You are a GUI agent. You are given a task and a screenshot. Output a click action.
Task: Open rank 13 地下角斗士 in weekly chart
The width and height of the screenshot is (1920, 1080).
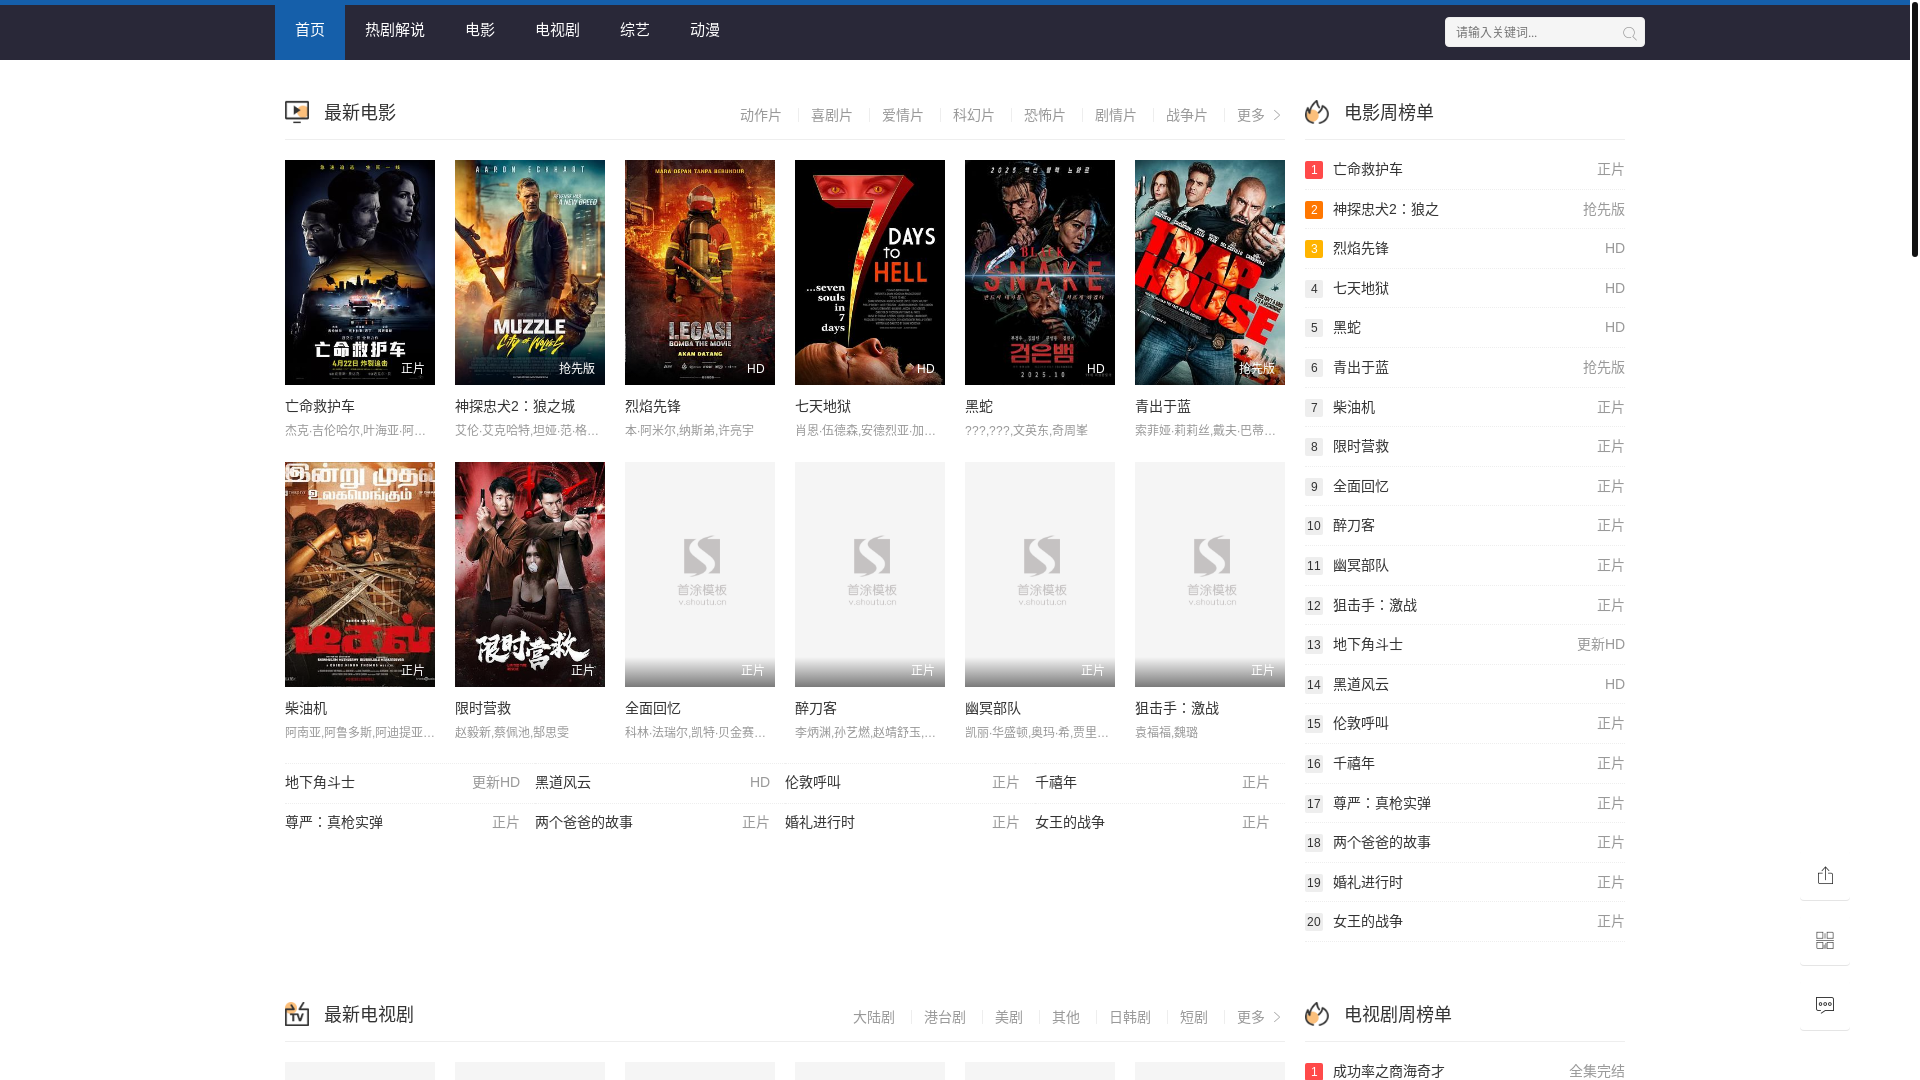pyautogui.click(x=1465, y=645)
